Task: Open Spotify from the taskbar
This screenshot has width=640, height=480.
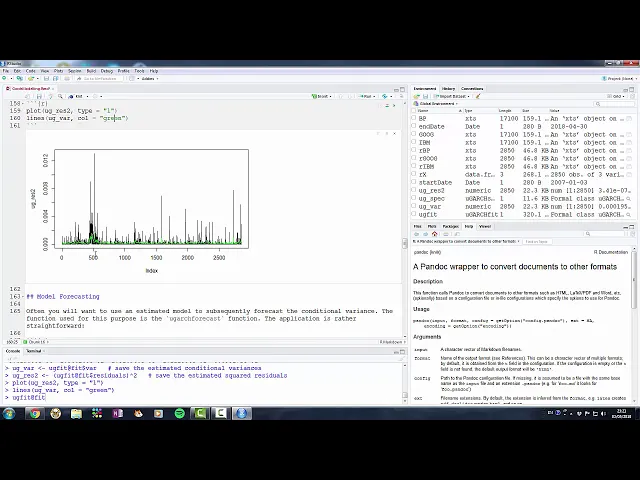Action: click(x=180, y=413)
